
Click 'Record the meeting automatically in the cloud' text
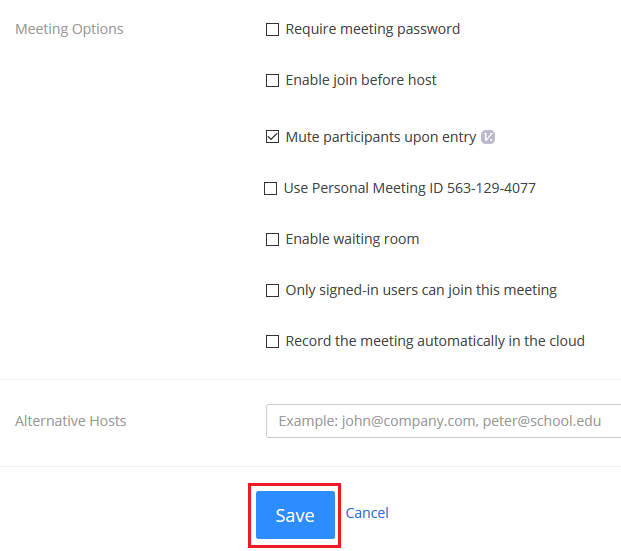pos(434,341)
